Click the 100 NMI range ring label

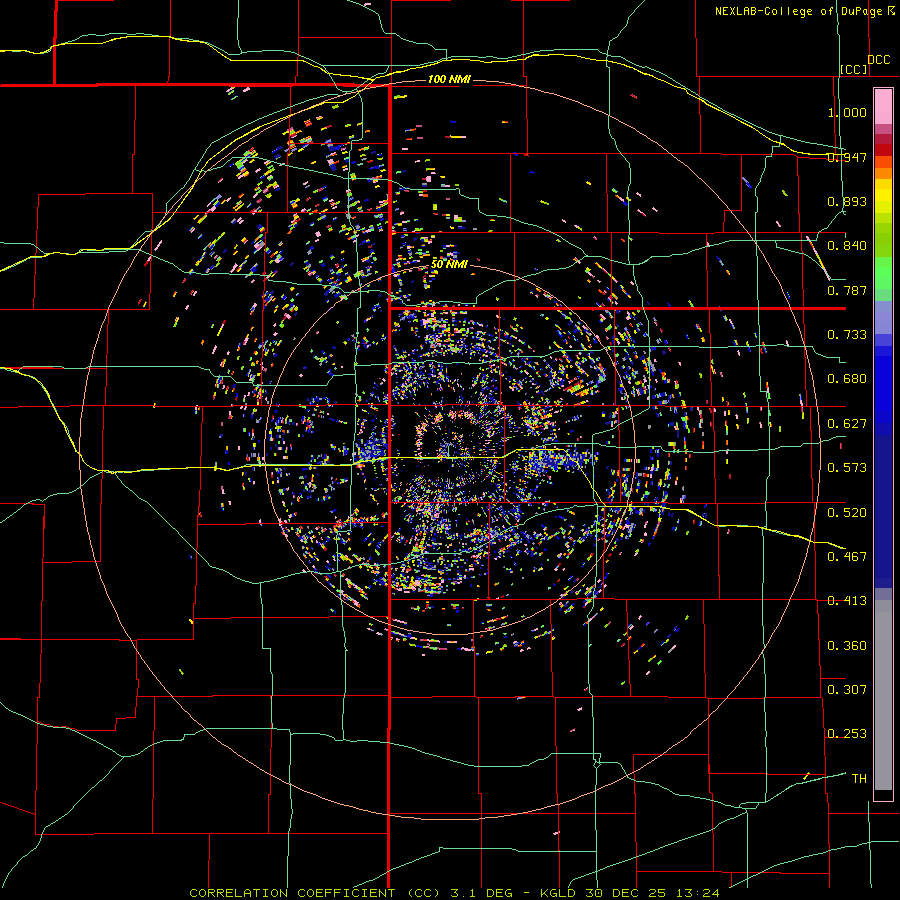tap(449, 79)
